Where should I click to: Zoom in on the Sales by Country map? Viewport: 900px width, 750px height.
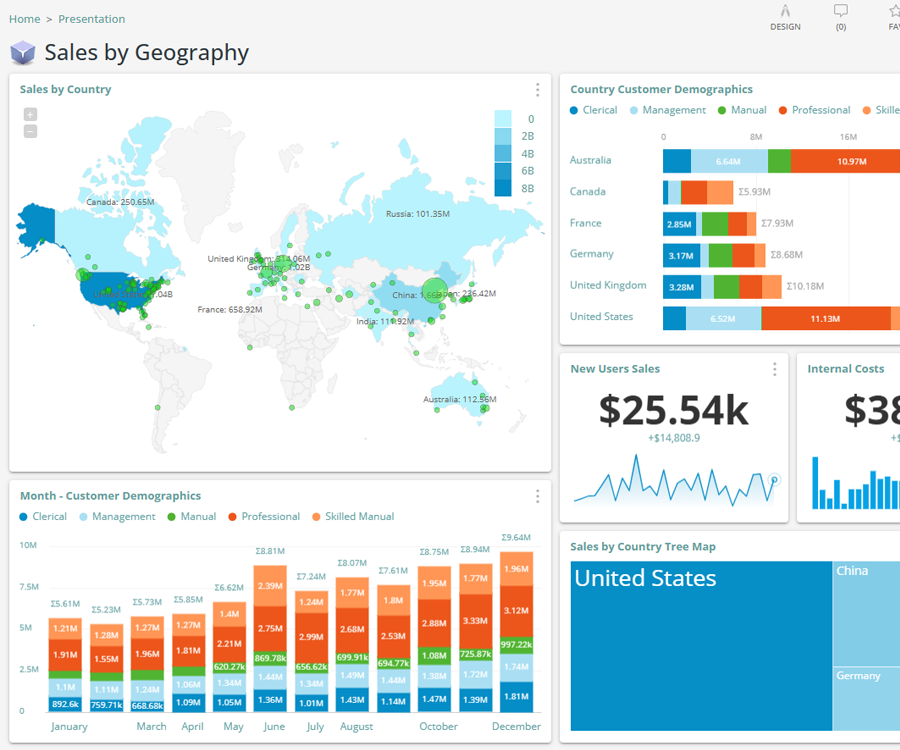pyautogui.click(x=30, y=114)
